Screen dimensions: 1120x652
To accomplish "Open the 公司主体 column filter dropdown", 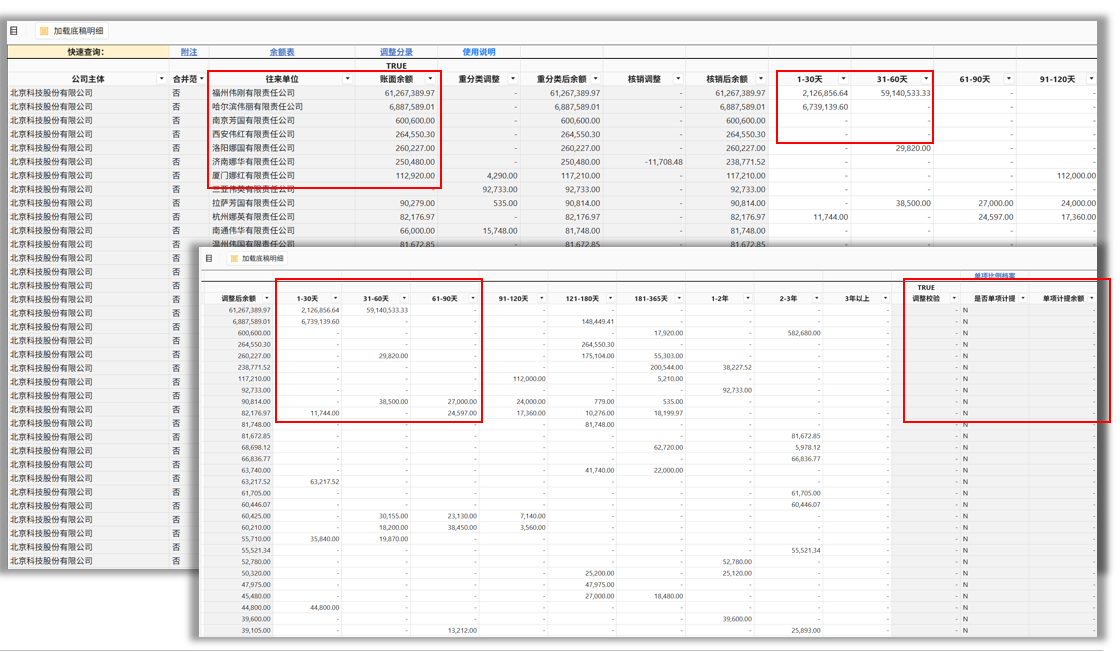I will coord(161,79).
